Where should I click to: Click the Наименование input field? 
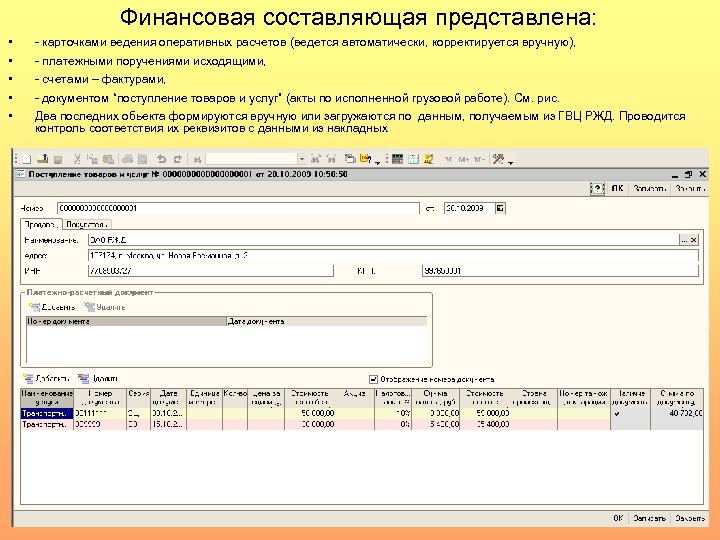tap(383, 240)
